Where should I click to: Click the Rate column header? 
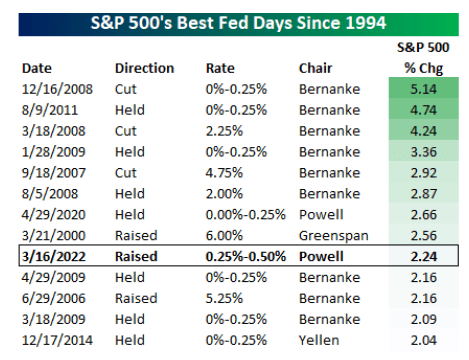[220, 68]
